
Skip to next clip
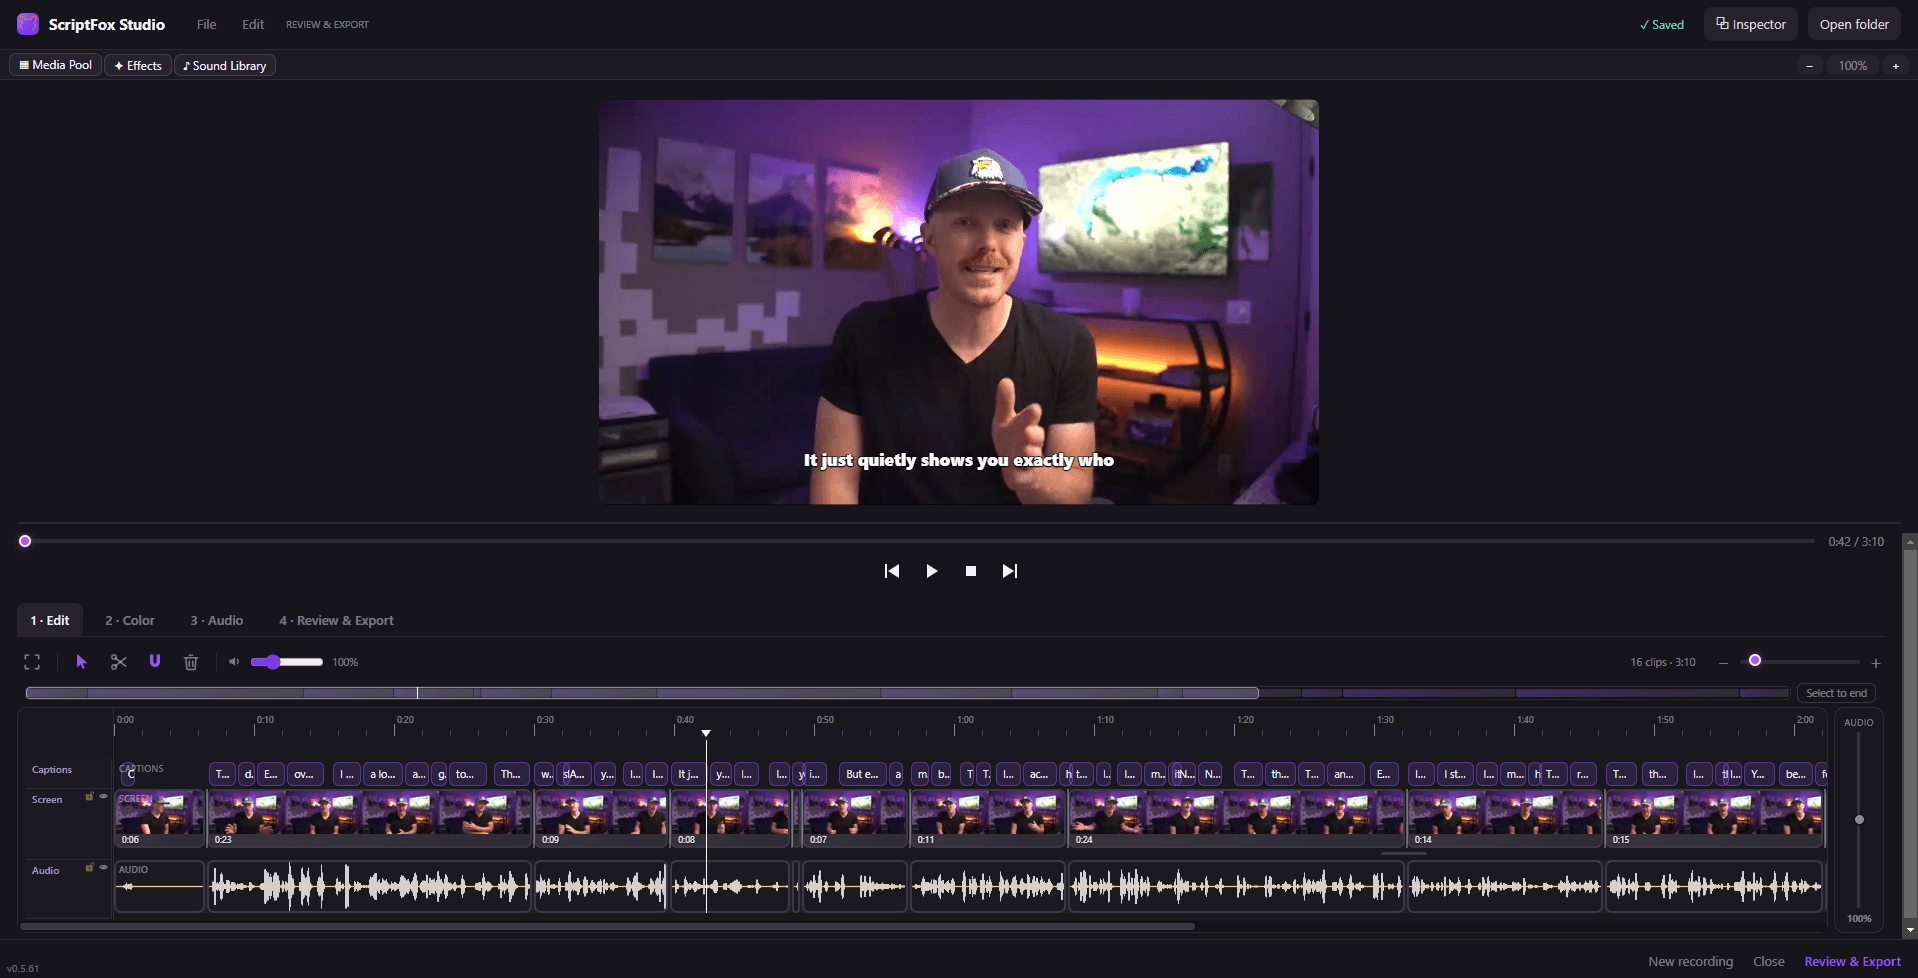[x=1010, y=571]
